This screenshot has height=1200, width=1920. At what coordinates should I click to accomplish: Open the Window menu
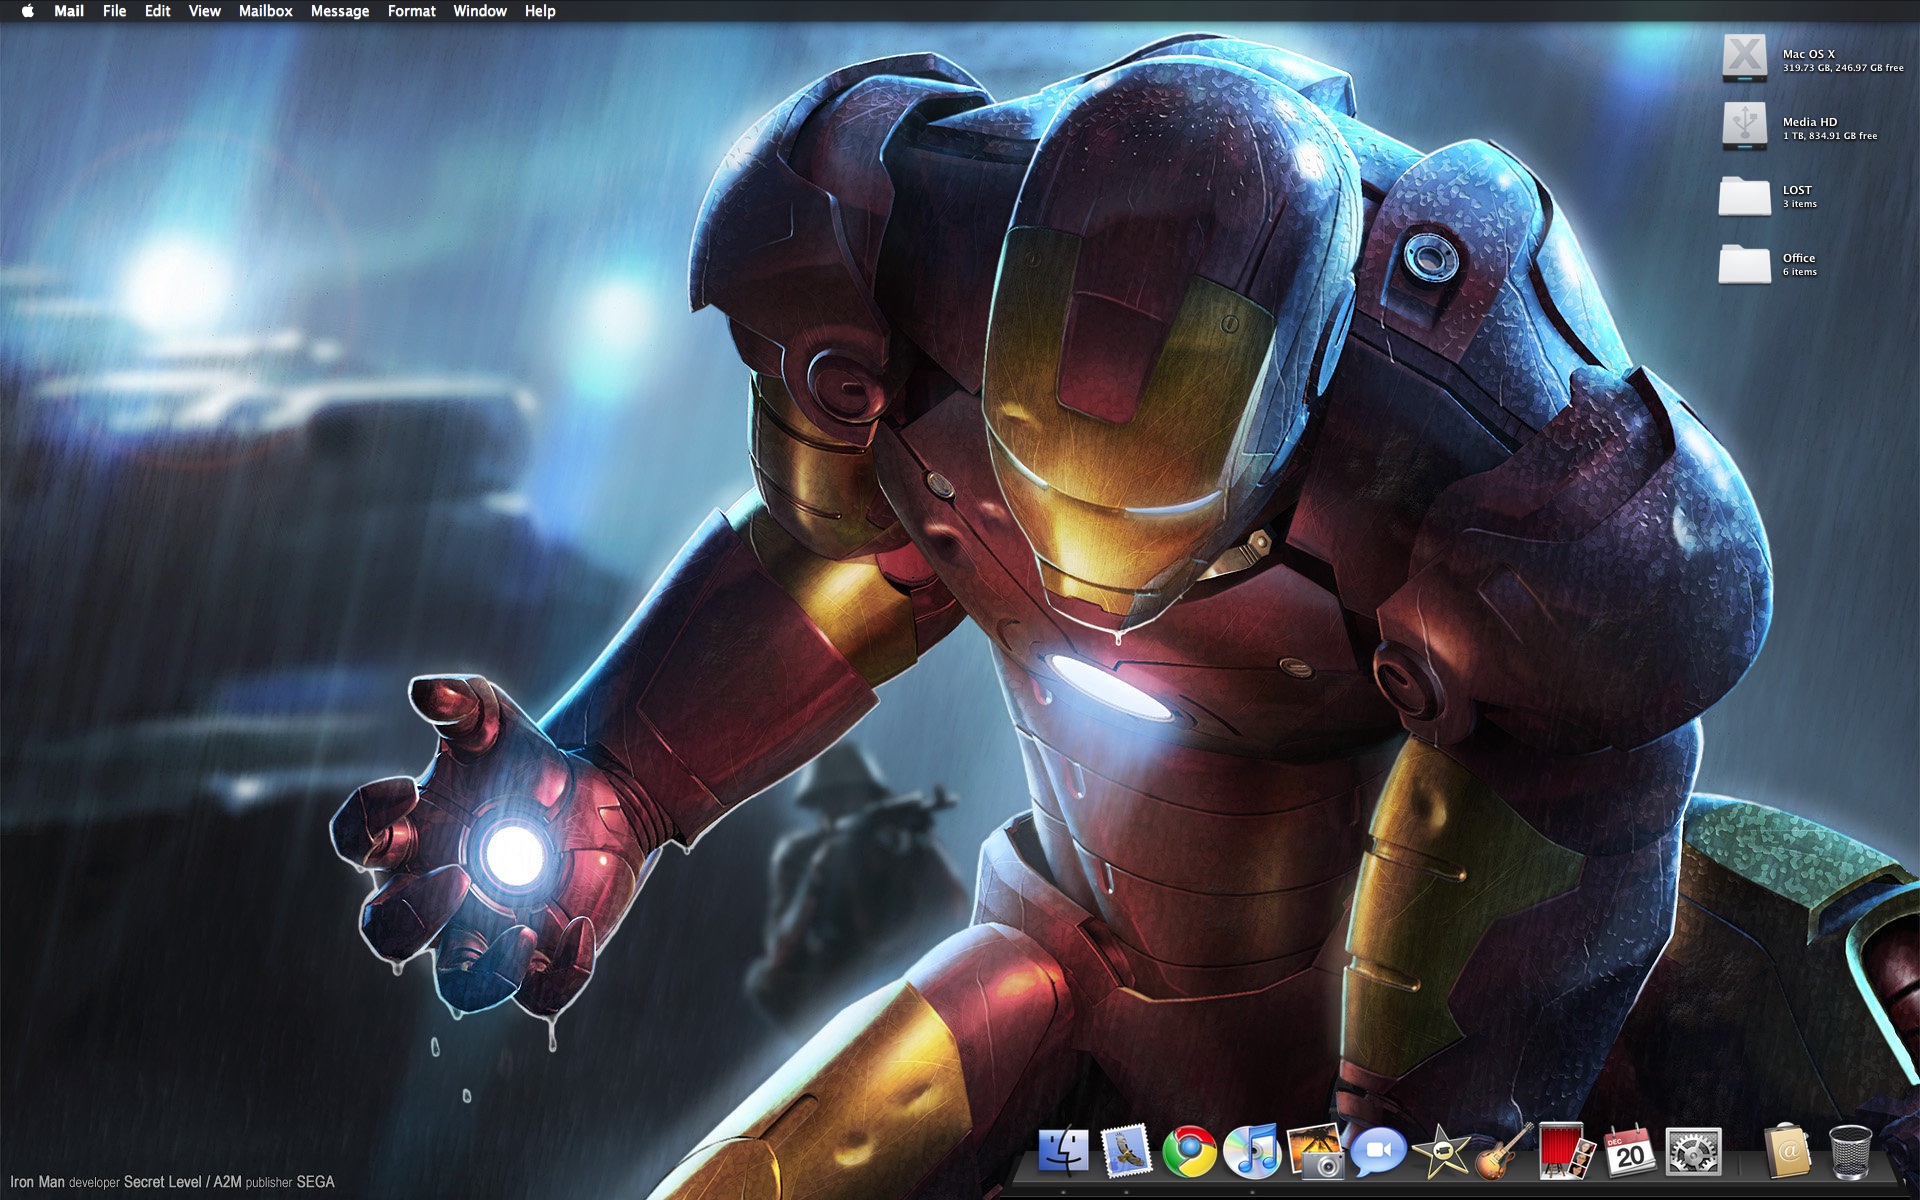tap(480, 11)
